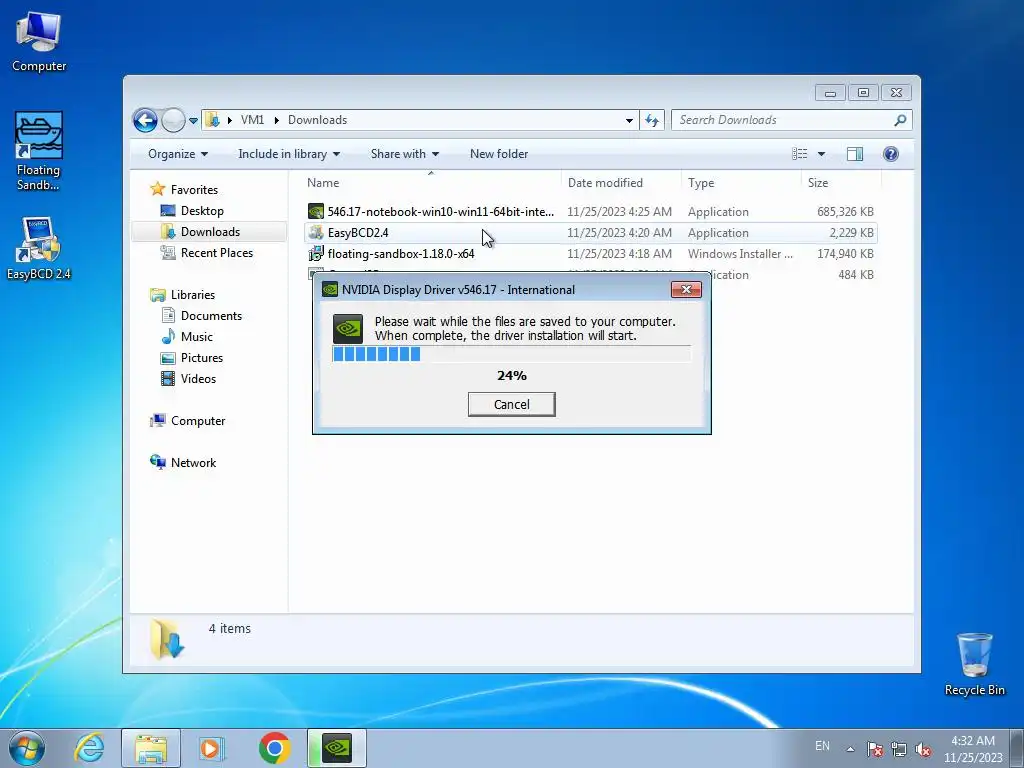Toggle the preview pane
Screen dimensions: 1024x768
coord(855,154)
